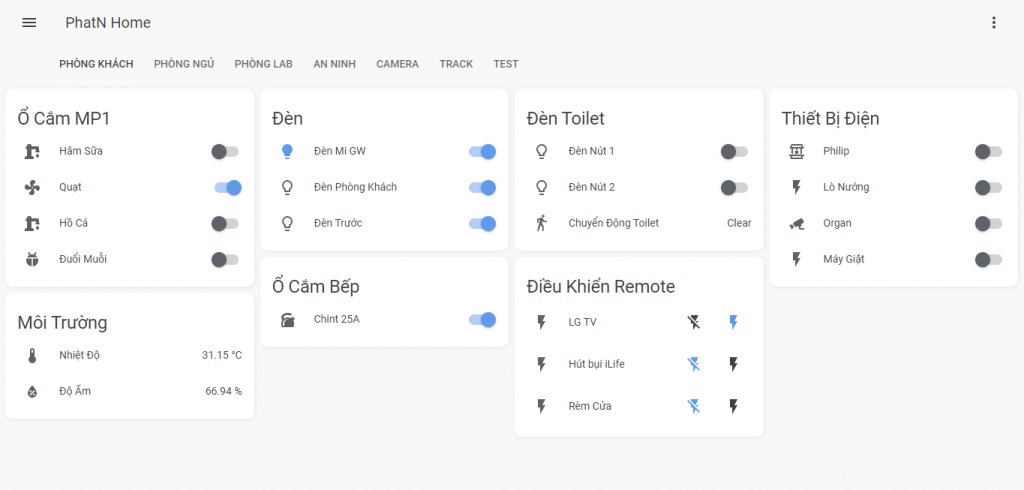Open the PHÒNG LAB tab
Image resolution: width=1024 pixels, height=490 pixels.
pos(264,64)
